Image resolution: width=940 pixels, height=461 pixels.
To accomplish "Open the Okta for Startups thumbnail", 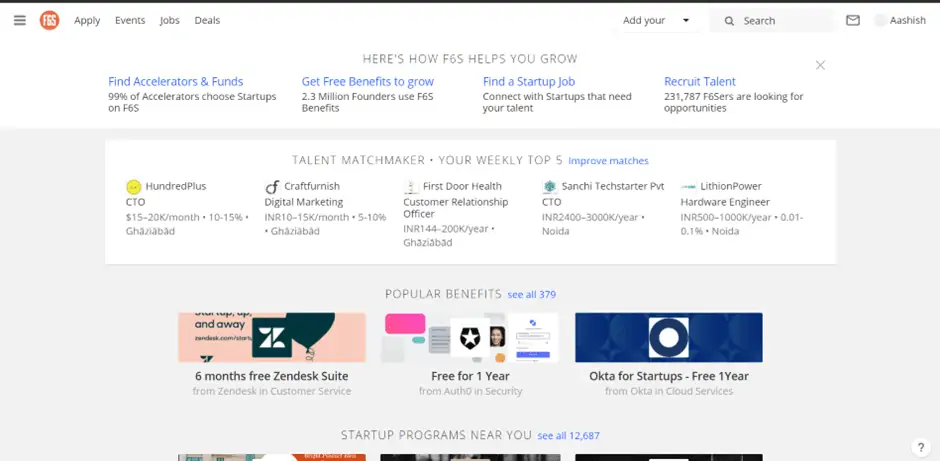I will pyautogui.click(x=668, y=337).
